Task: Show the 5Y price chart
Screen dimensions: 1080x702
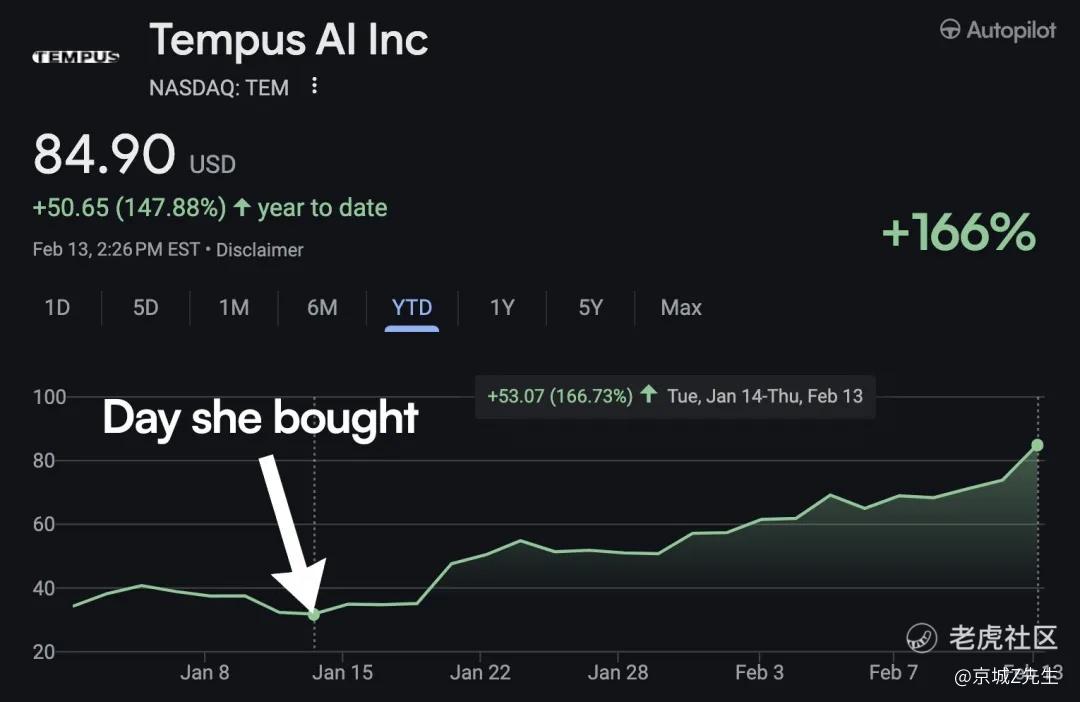Action: coord(591,308)
